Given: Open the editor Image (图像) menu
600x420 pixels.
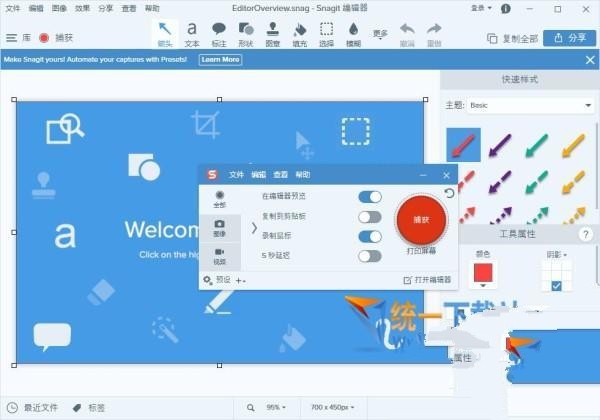Looking at the screenshot, I should 59,8.
